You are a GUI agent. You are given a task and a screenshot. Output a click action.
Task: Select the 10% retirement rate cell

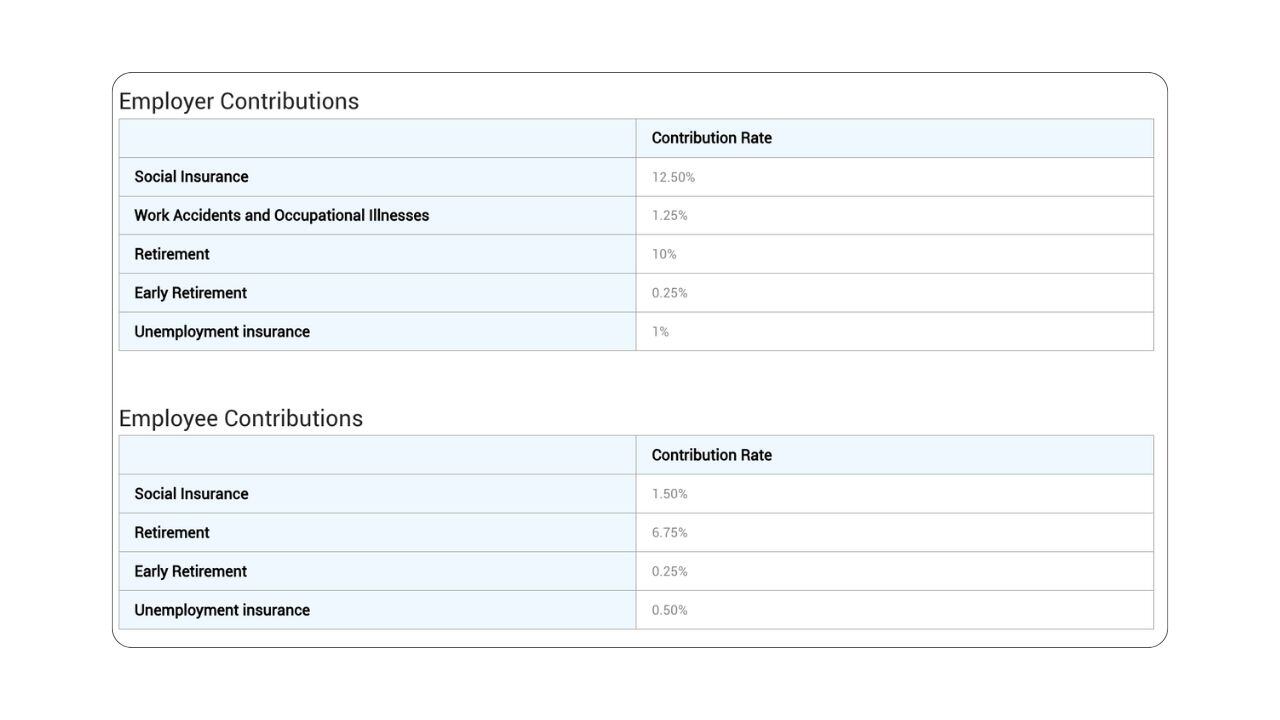tap(664, 254)
